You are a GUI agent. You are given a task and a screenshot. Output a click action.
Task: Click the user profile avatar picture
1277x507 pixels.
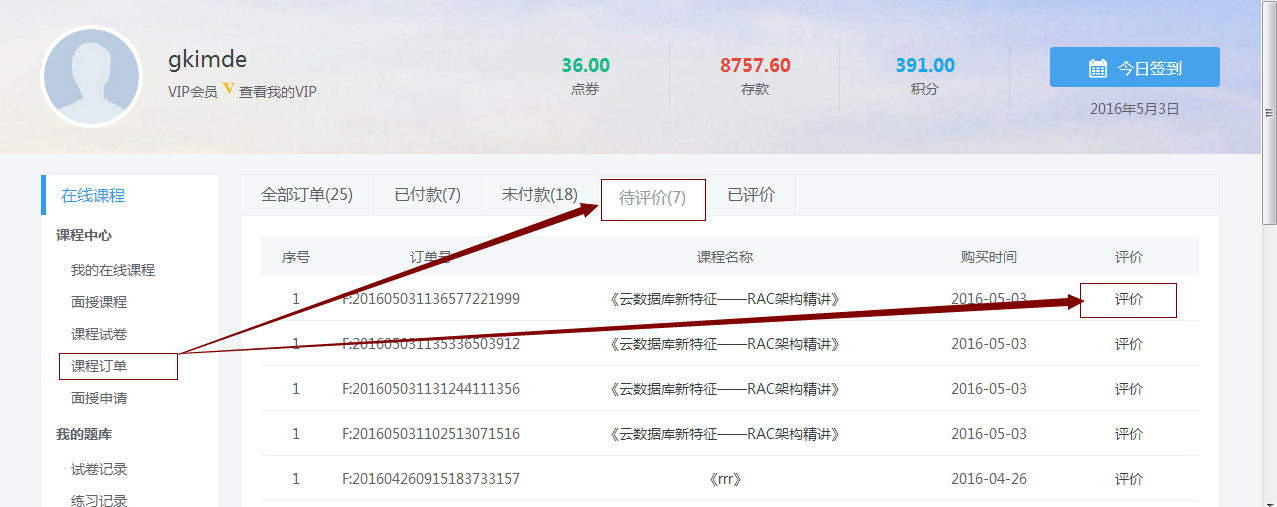91,77
